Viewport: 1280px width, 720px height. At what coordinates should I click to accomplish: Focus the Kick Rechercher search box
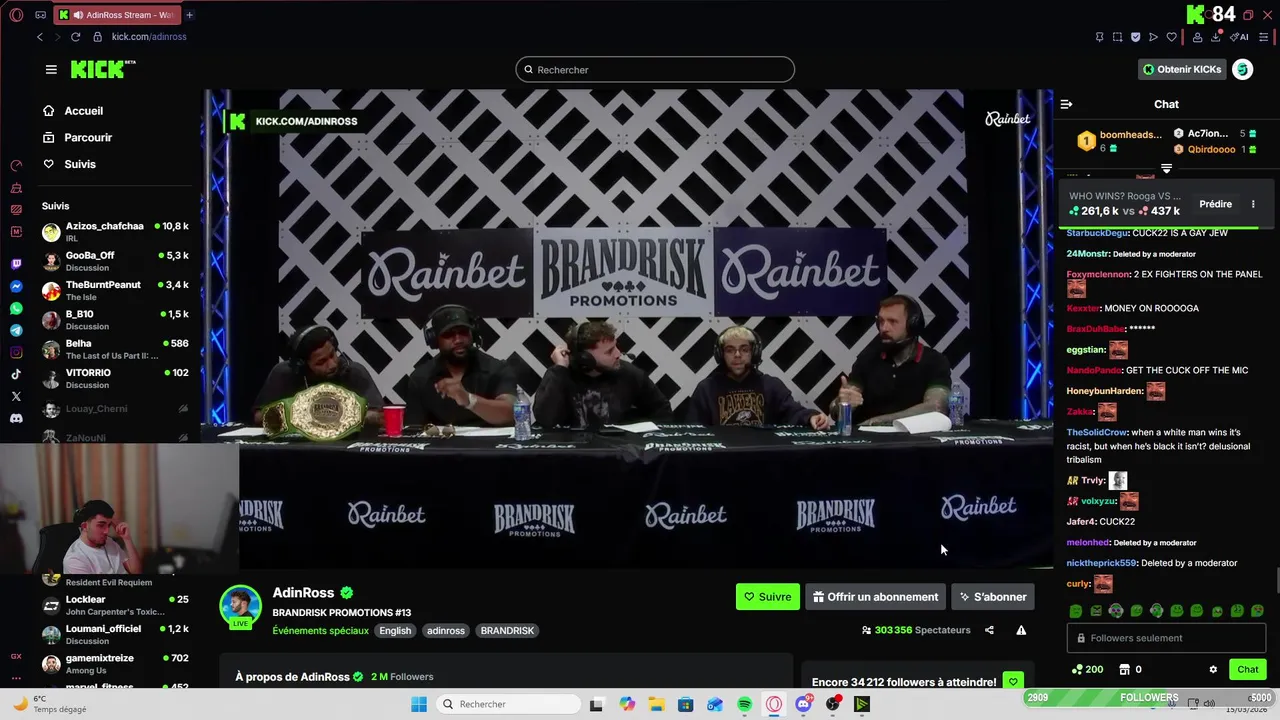pos(655,69)
